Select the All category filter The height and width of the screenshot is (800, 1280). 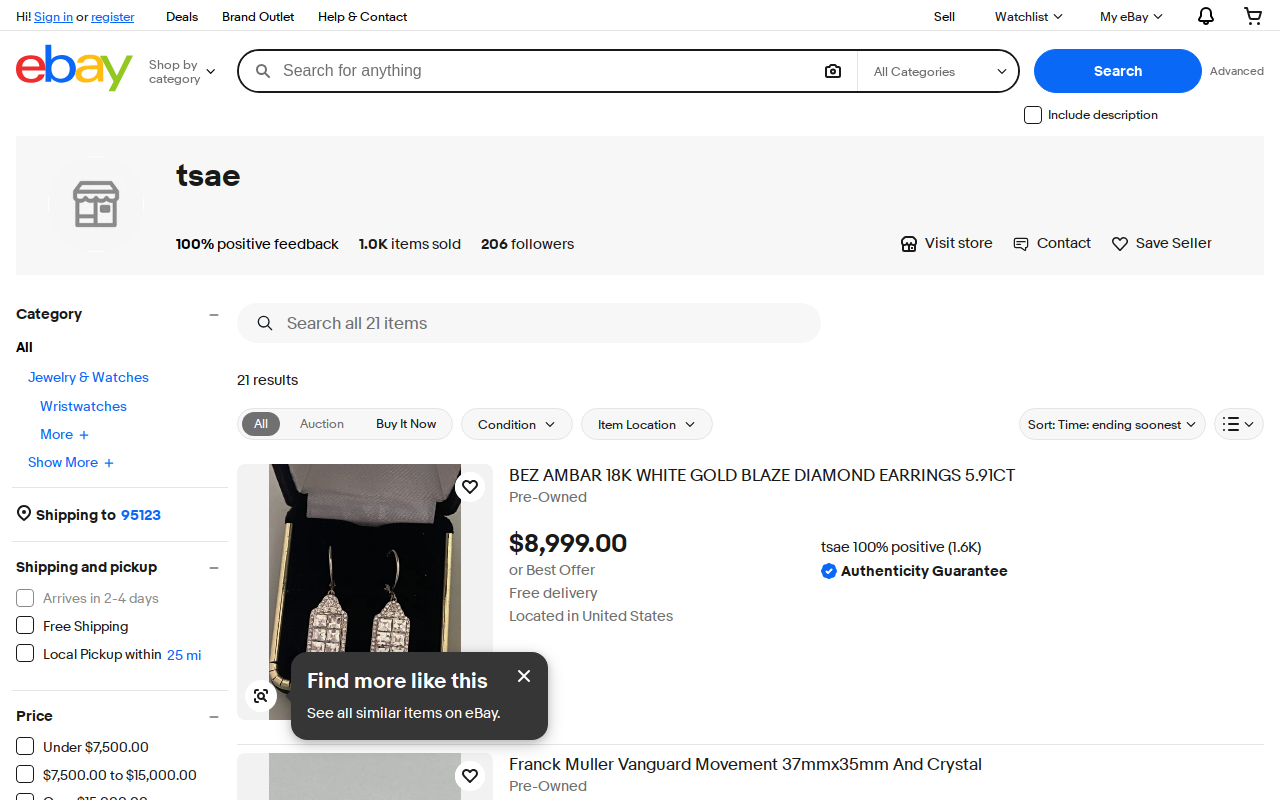click(24, 347)
